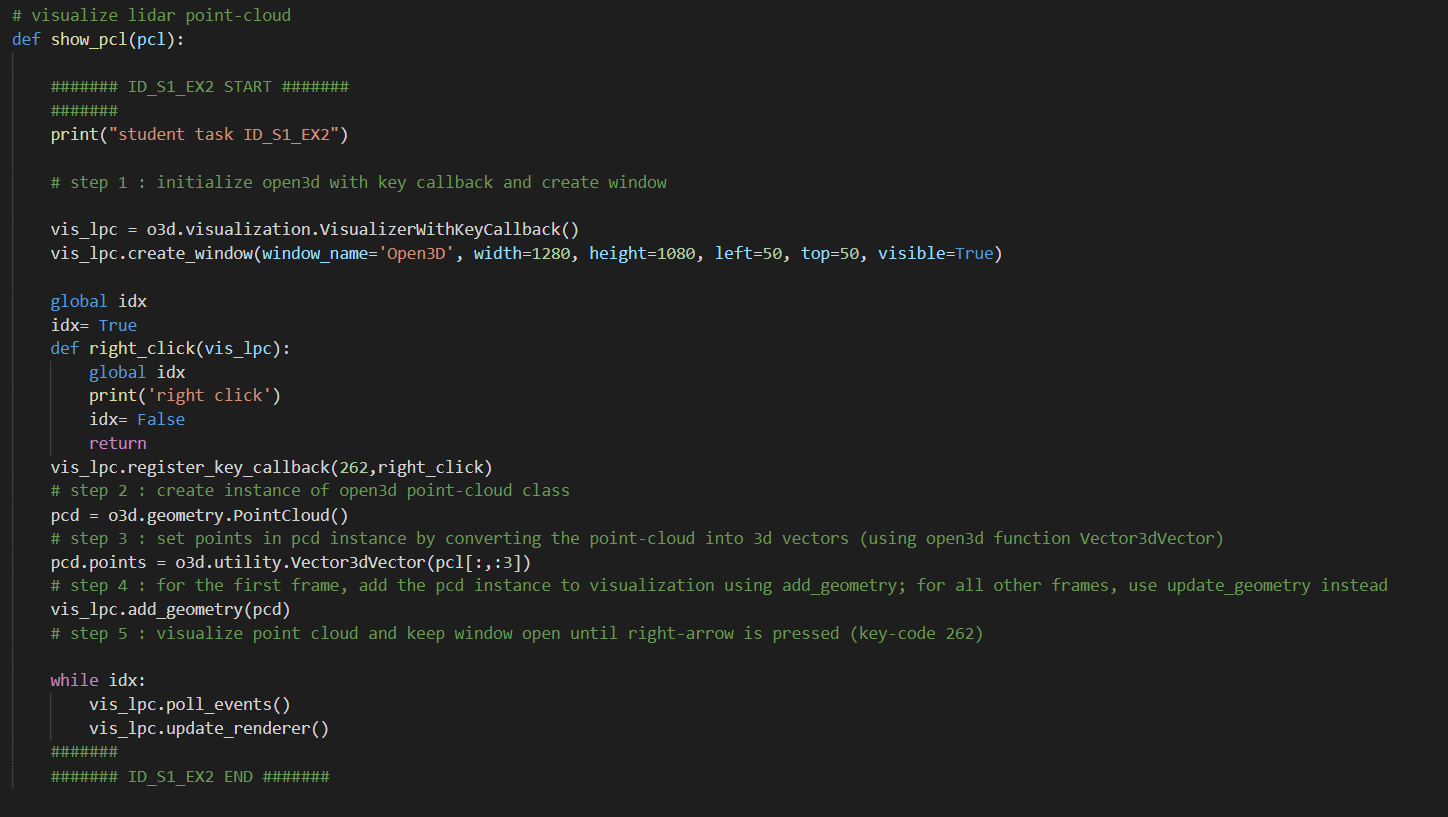1448x817 pixels.
Task: Click the print('right click') statement
Action: 185,396
